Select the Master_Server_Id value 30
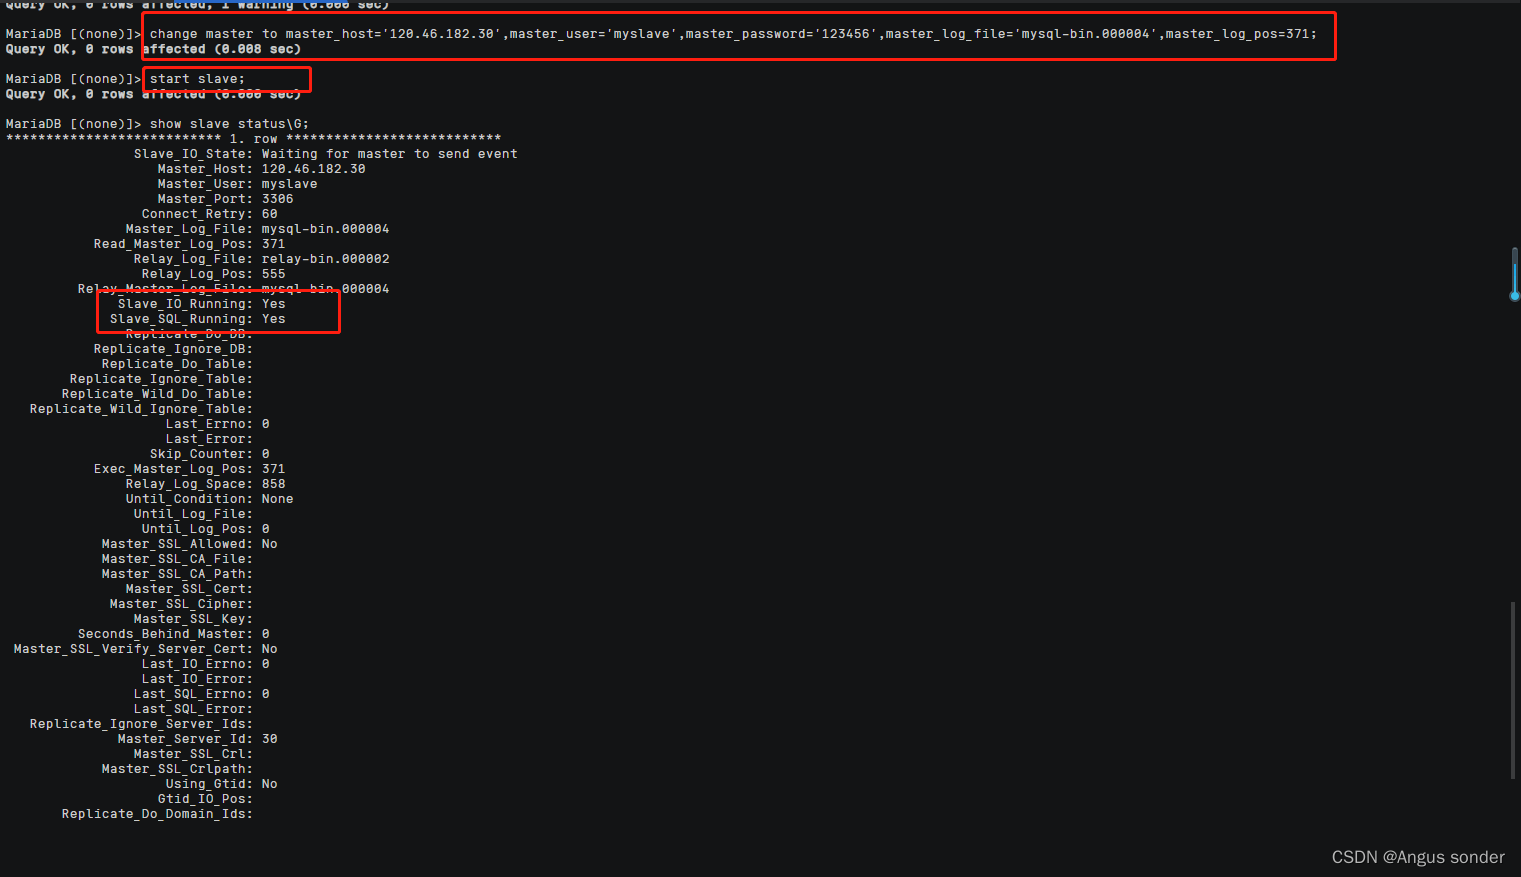The height and width of the screenshot is (877, 1521). [x=268, y=738]
